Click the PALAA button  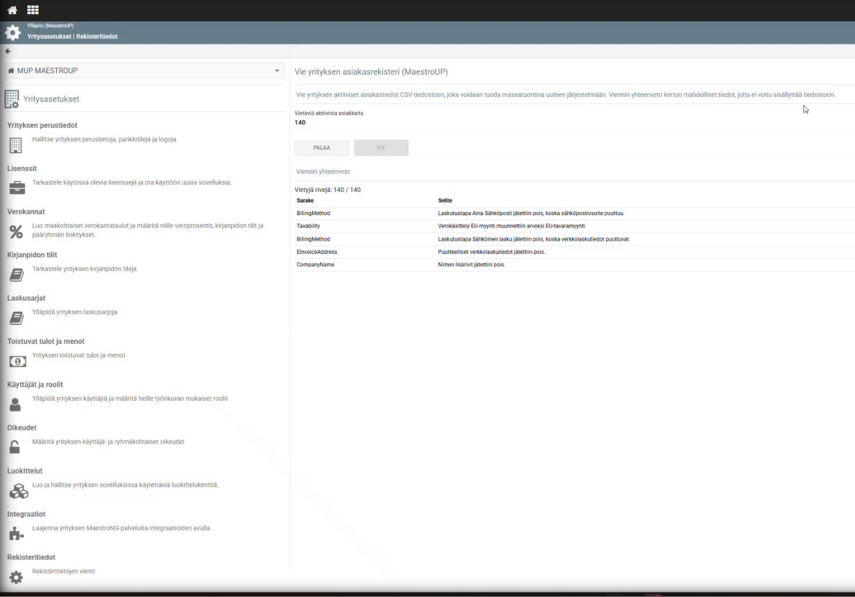coord(322,148)
